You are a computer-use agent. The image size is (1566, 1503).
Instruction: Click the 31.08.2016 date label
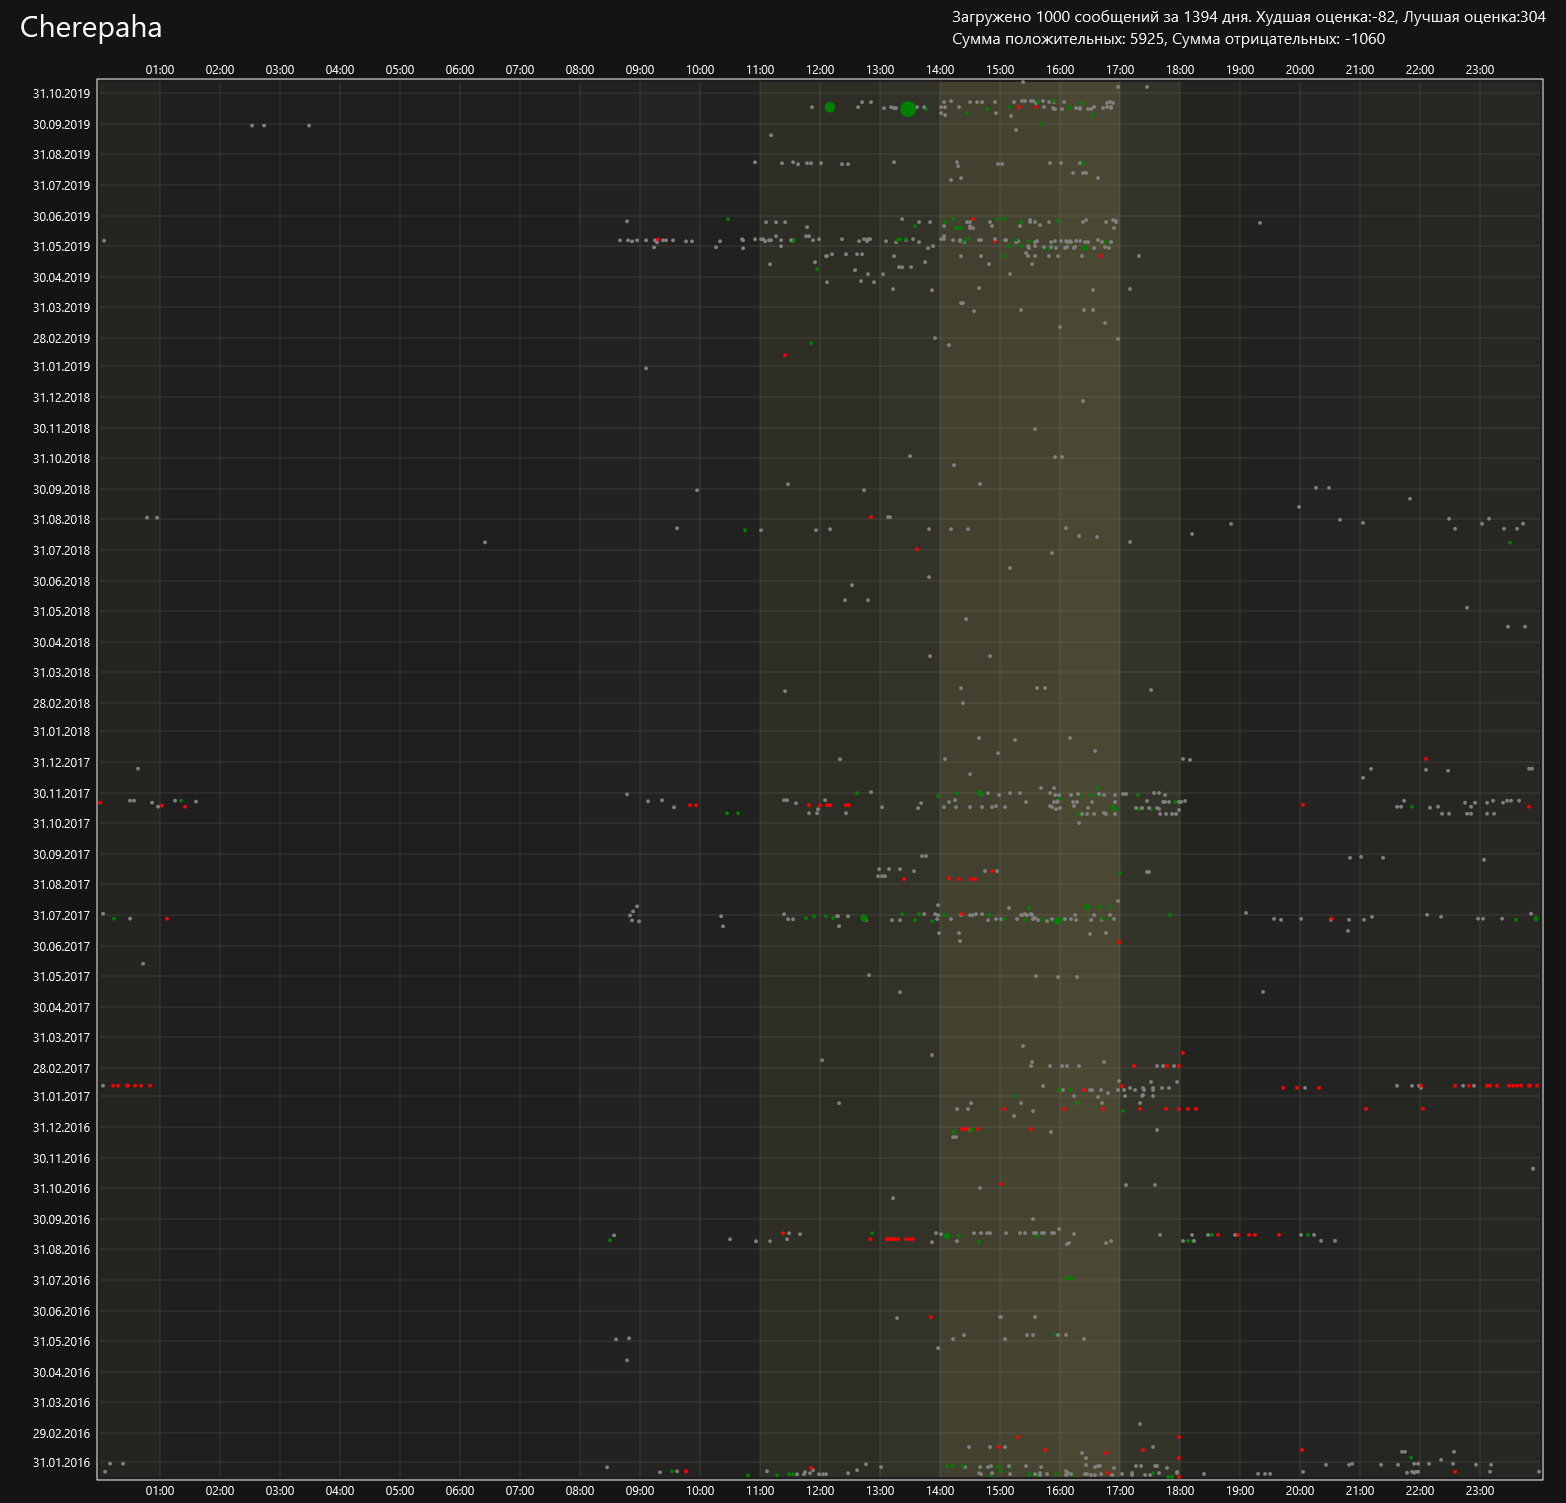pyautogui.click(x=61, y=1250)
